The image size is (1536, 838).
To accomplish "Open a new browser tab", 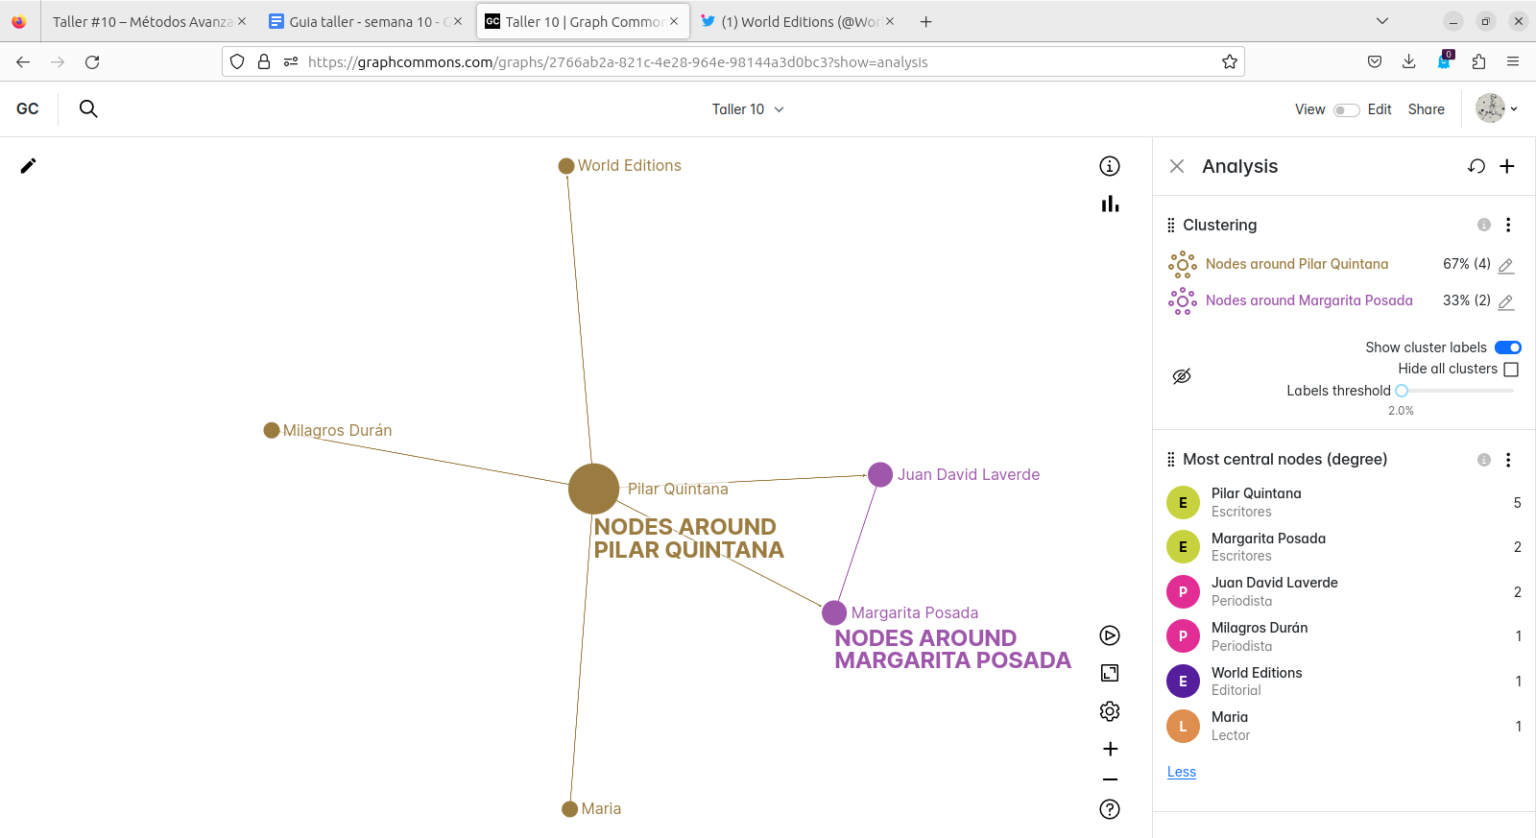I will click(x=926, y=21).
